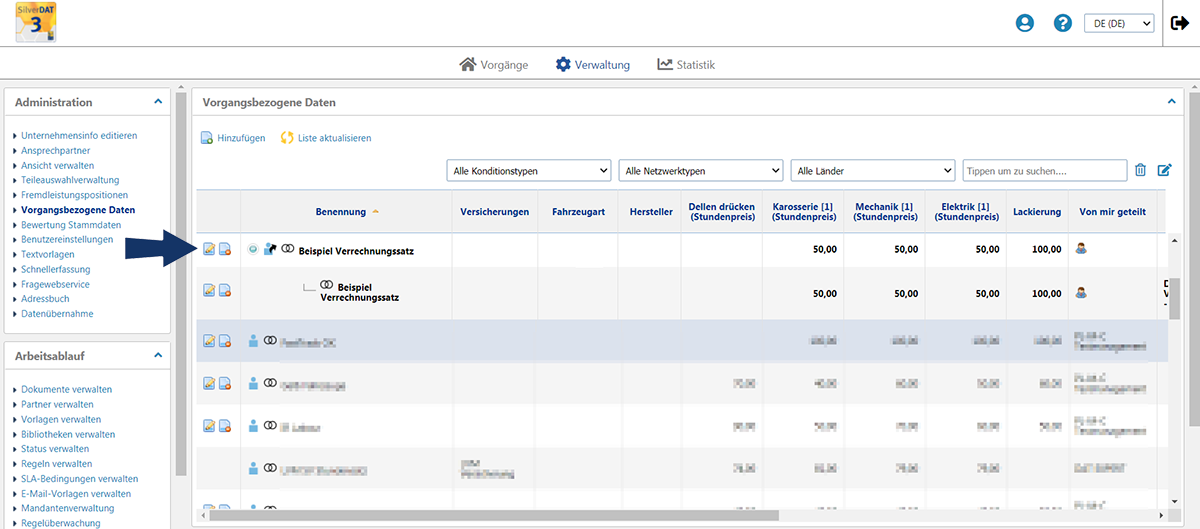Click Von mir geteilt person icon, nested row
Image resolution: width=1200 pixels, height=529 pixels.
tap(1081, 293)
